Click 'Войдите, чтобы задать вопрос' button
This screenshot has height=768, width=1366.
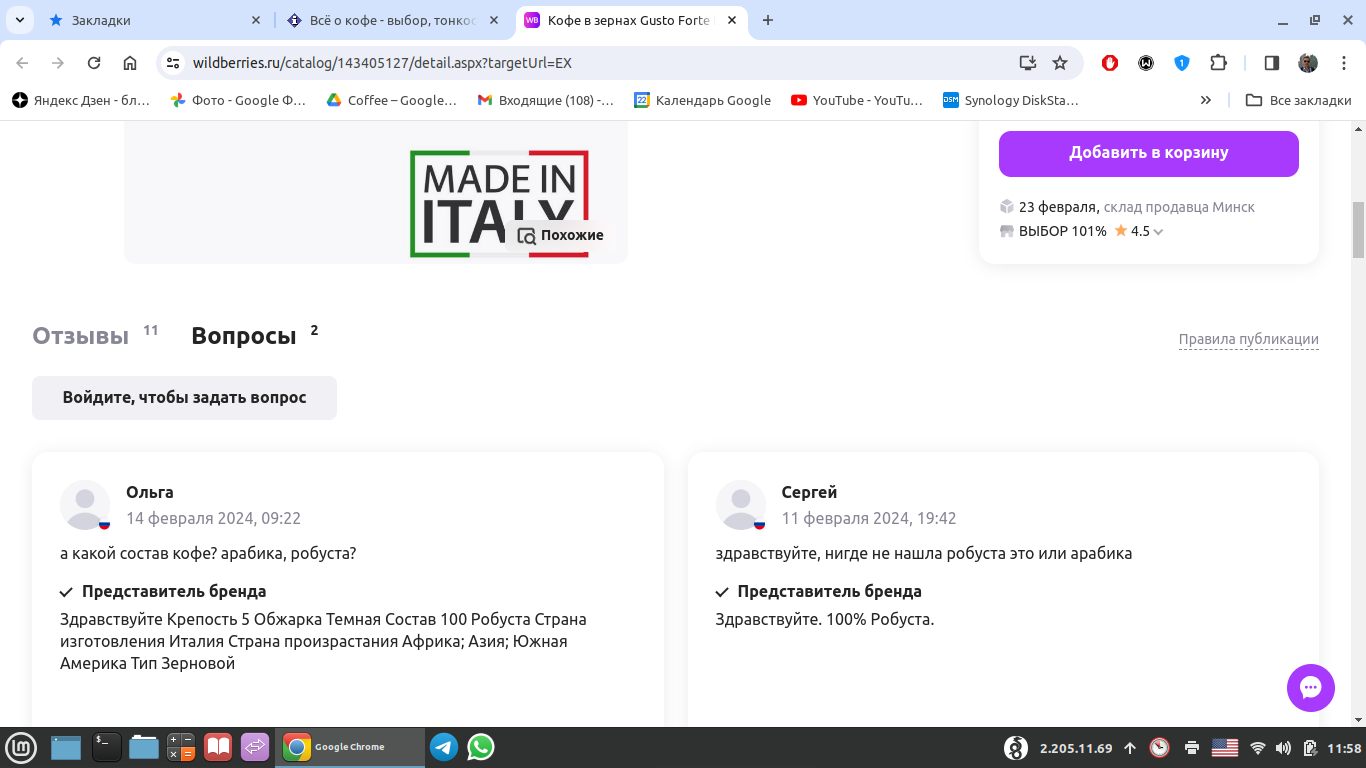(x=184, y=398)
